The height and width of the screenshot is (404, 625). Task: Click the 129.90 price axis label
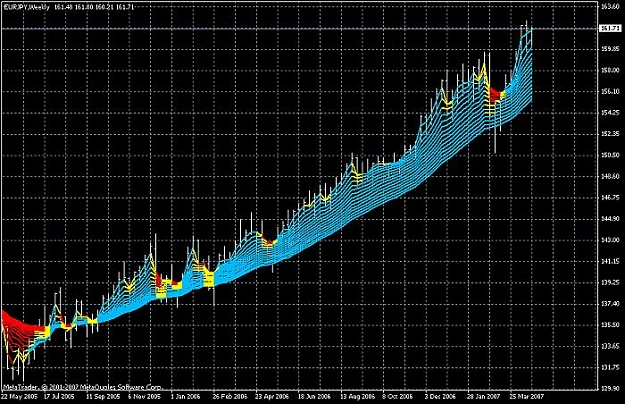[x=610, y=388]
